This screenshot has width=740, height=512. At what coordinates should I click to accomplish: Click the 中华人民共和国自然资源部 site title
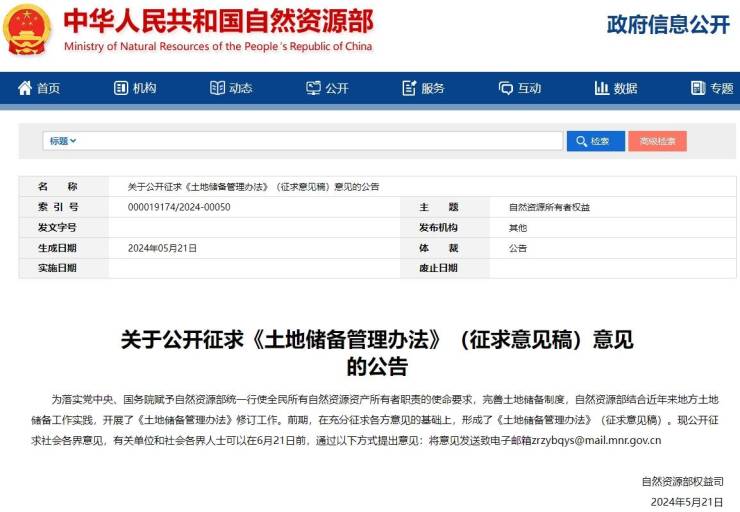219,21
